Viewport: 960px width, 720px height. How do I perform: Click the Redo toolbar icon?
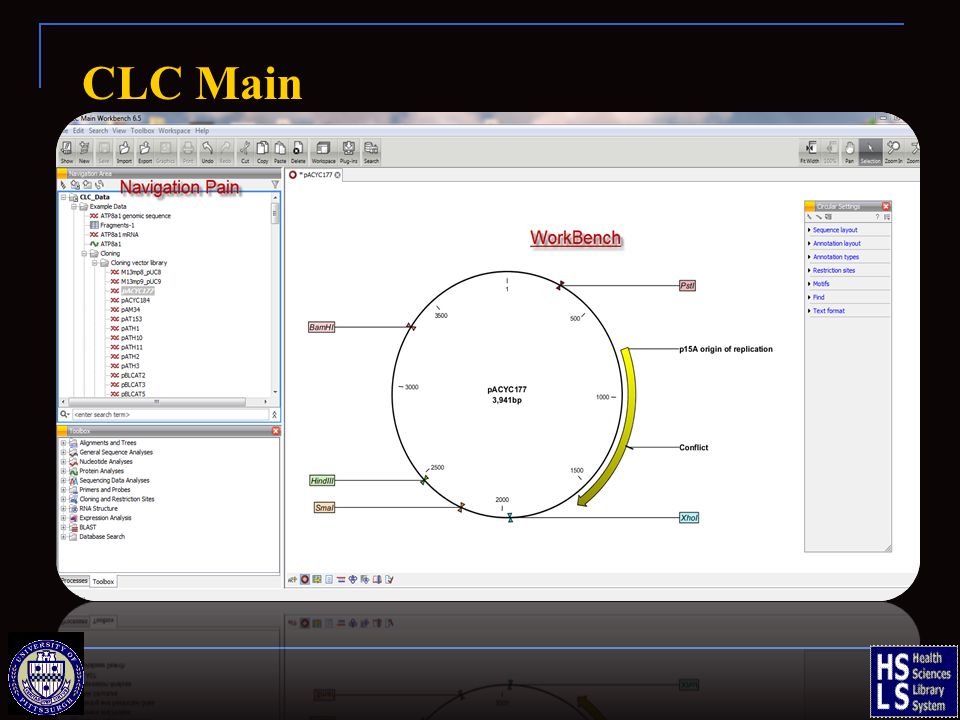(225, 151)
